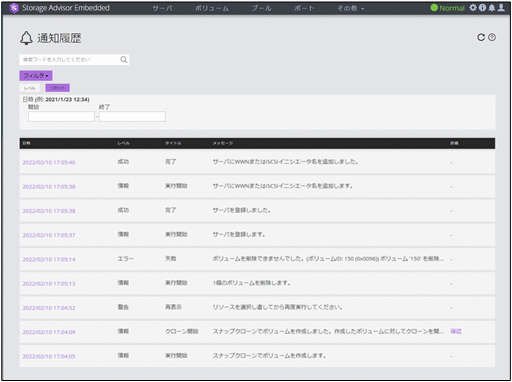Sort by the メッセージ column header
The width and height of the screenshot is (512, 382).
coord(223,143)
